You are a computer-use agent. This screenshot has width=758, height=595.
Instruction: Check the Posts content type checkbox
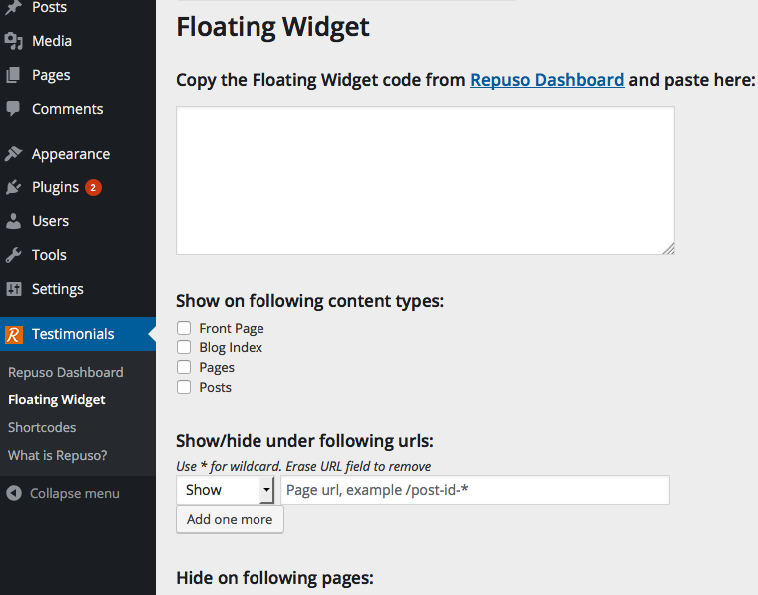click(x=184, y=387)
